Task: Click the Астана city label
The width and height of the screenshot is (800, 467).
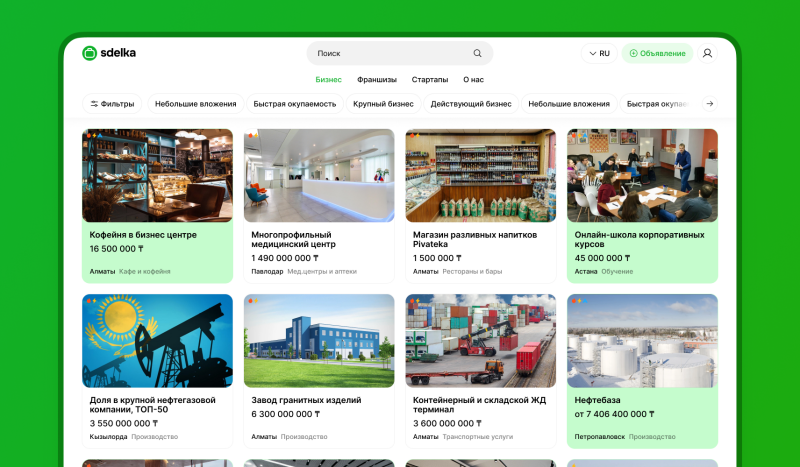Action: (x=586, y=272)
